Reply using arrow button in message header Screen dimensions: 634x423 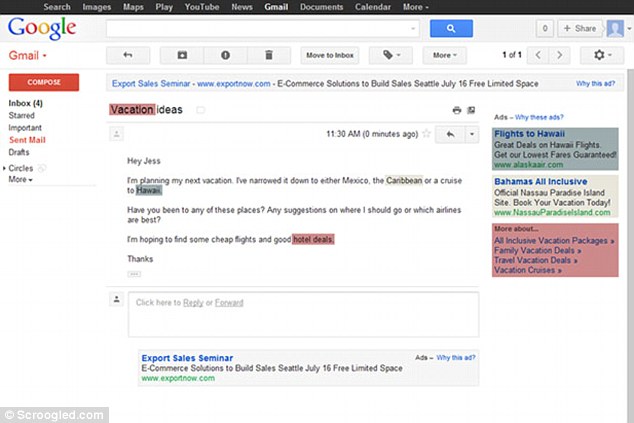click(x=450, y=134)
